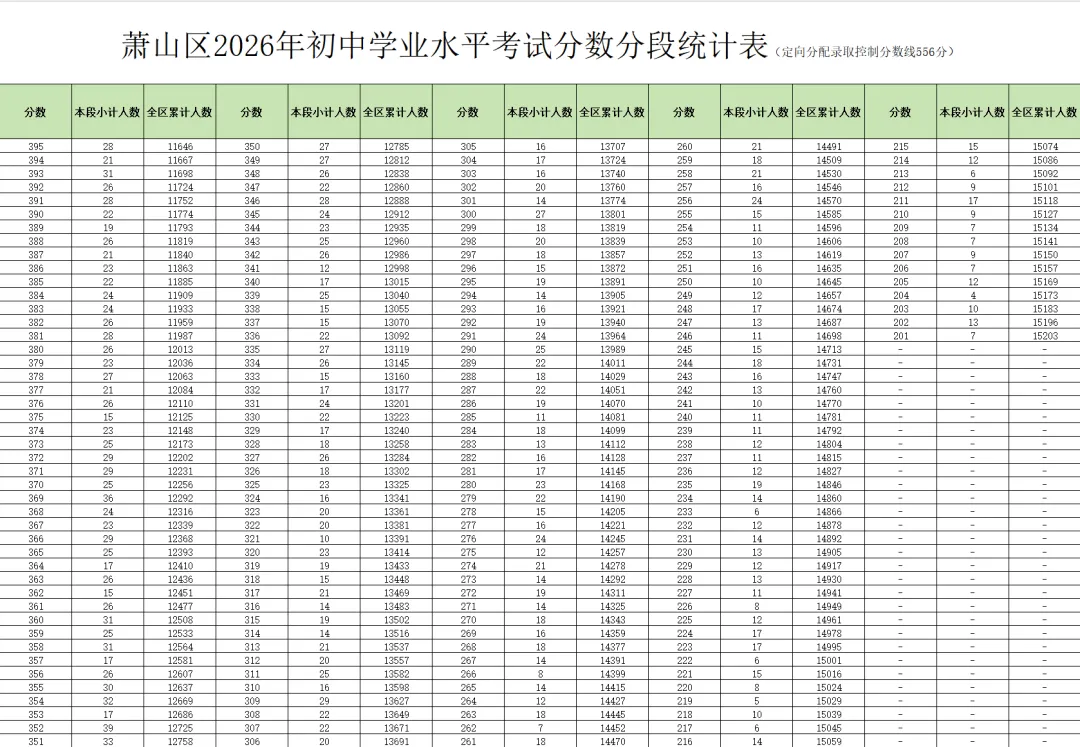1080x747 pixels.
Task: Select cumulative total 12292
Action: click(180, 498)
